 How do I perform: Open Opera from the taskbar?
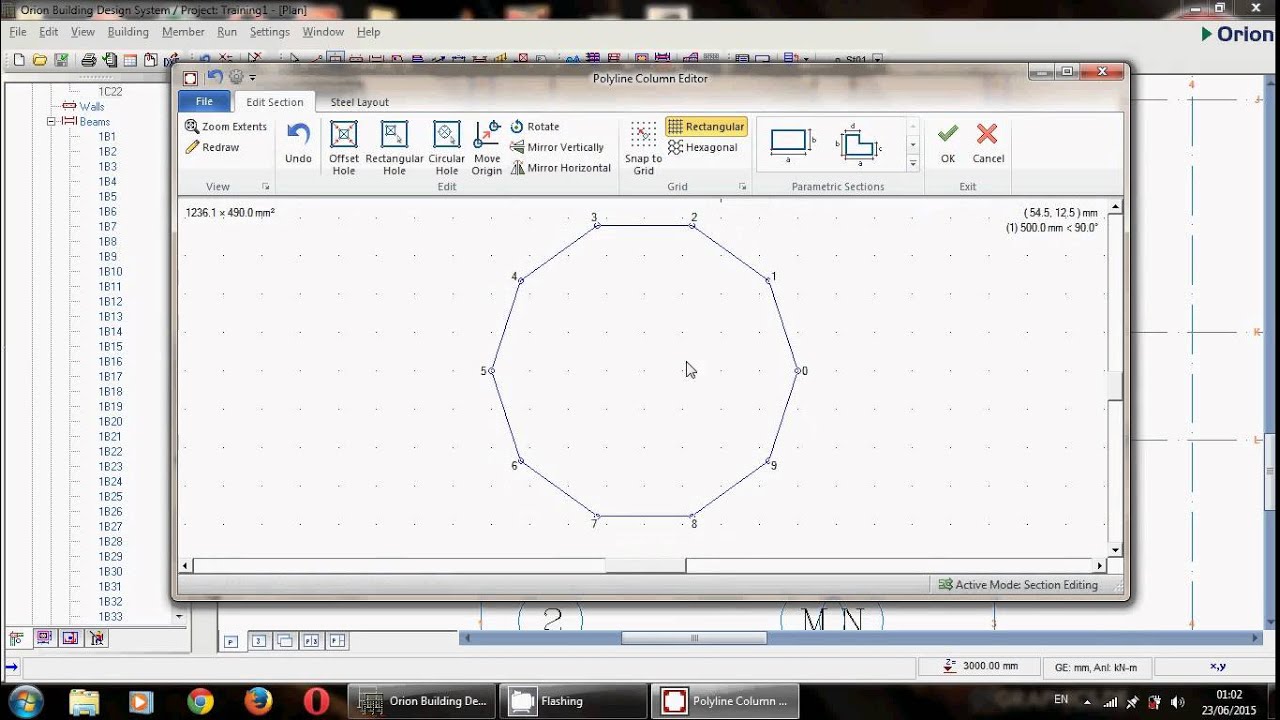click(316, 701)
